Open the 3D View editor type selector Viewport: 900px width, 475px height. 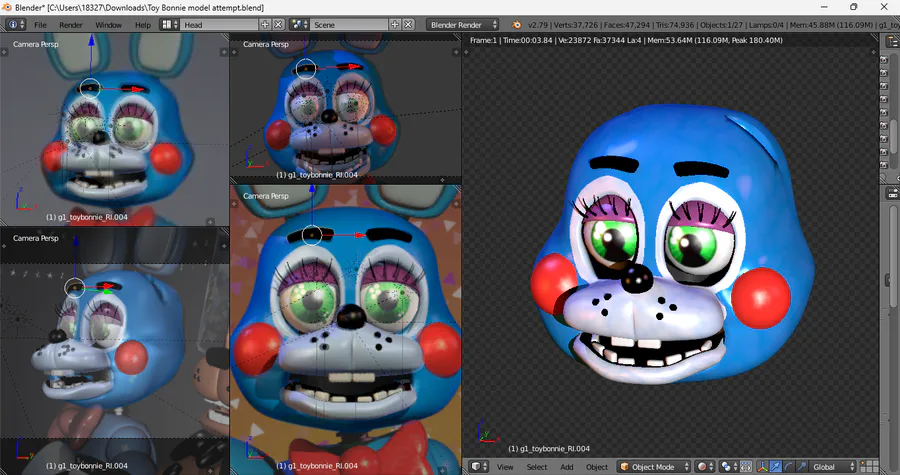(480, 466)
